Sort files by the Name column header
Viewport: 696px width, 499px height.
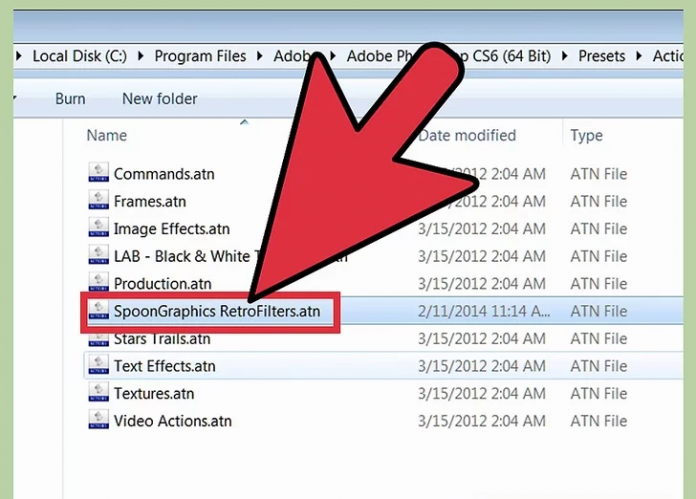tap(106, 135)
